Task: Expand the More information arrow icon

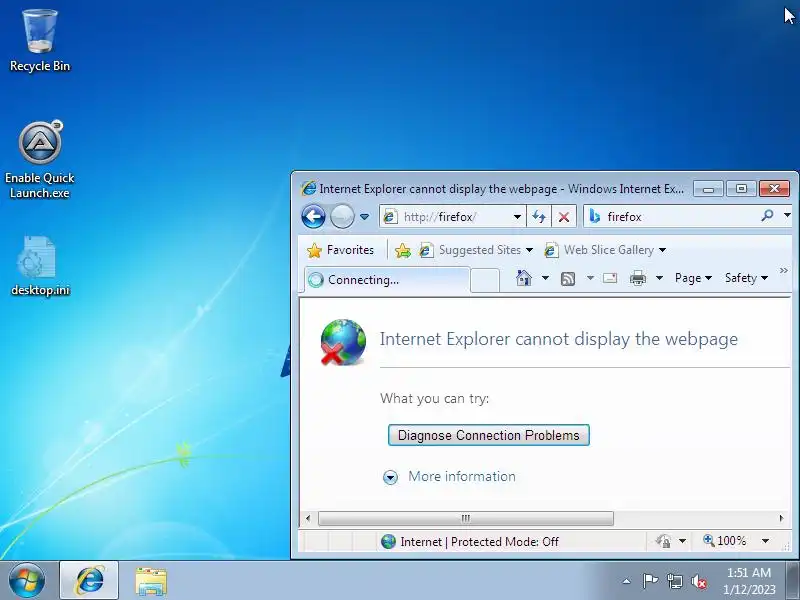Action: coord(390,477)
